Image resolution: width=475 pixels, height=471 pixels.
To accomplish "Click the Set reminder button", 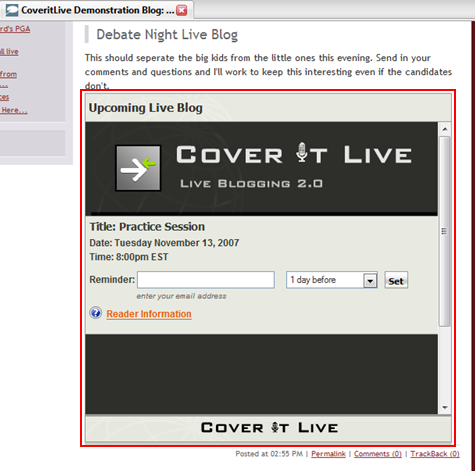I will coord(396,280).
